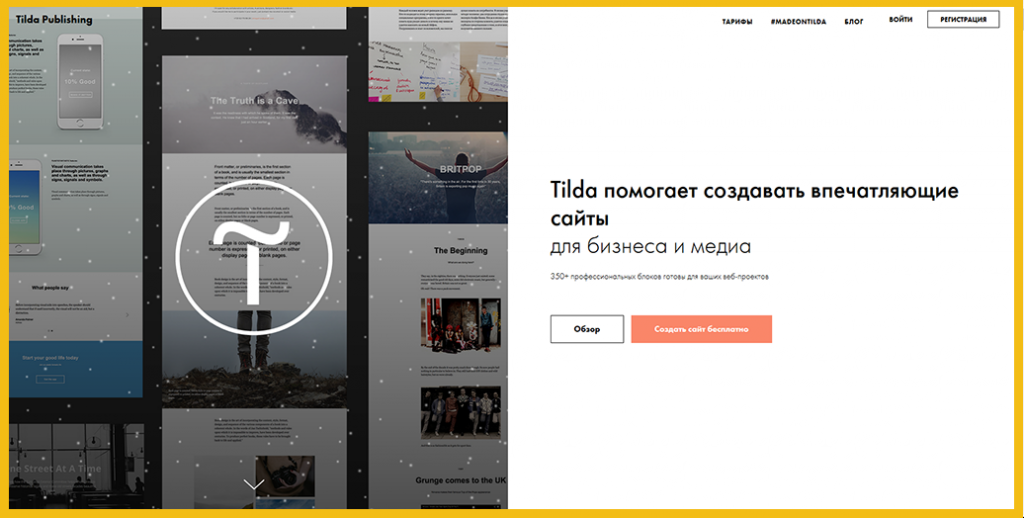The width and height of the screenshot is (1024, 518).
Task: Click the down chevron arrow
Action: 253,484
